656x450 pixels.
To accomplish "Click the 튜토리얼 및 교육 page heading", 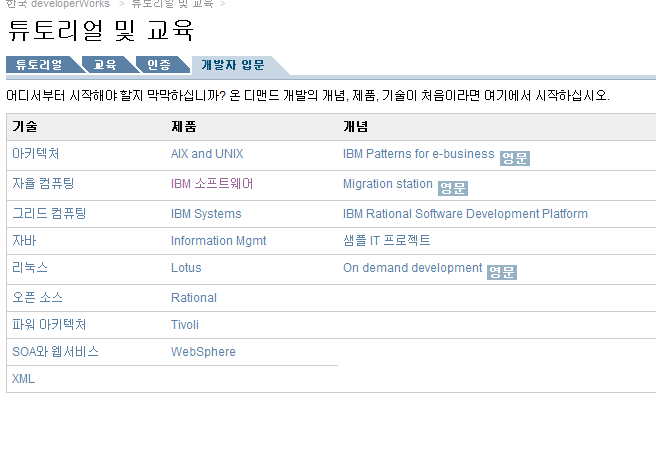I will (101, 30).
